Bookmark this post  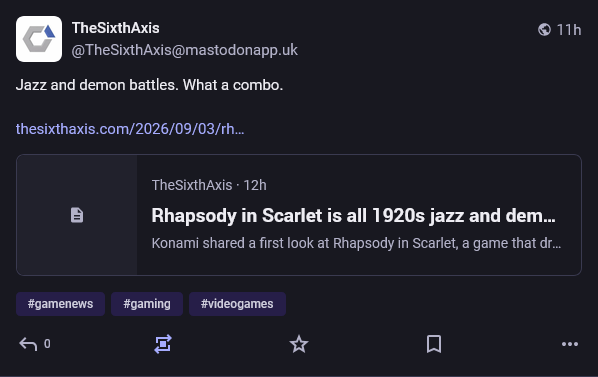pos(434,344)
